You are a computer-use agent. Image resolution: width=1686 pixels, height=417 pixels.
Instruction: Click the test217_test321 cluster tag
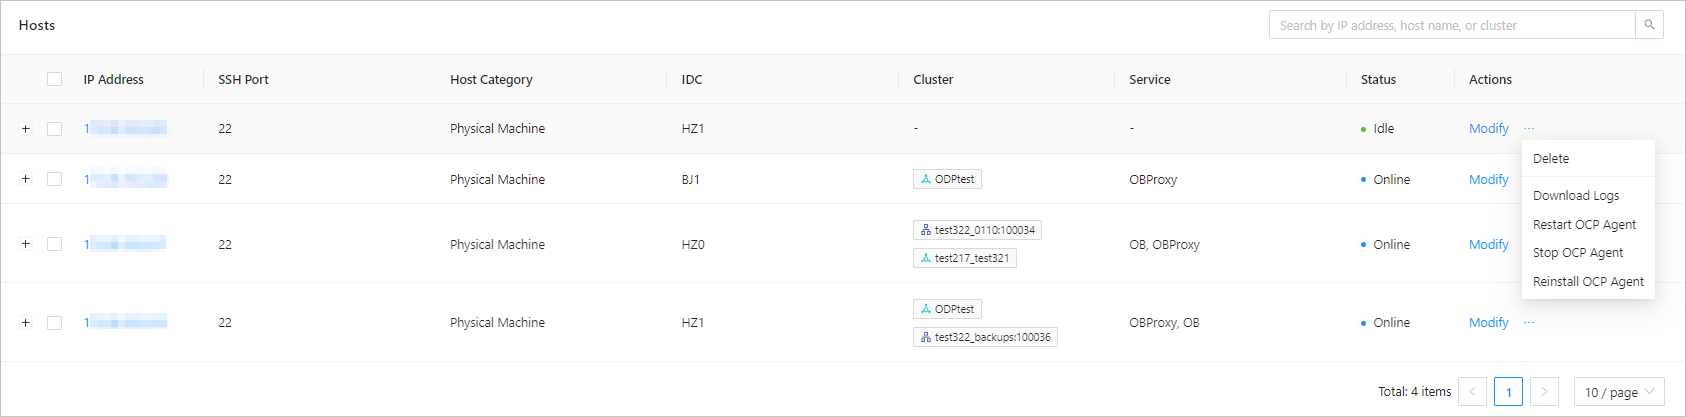pyautogui.click(x=964, y=258)
